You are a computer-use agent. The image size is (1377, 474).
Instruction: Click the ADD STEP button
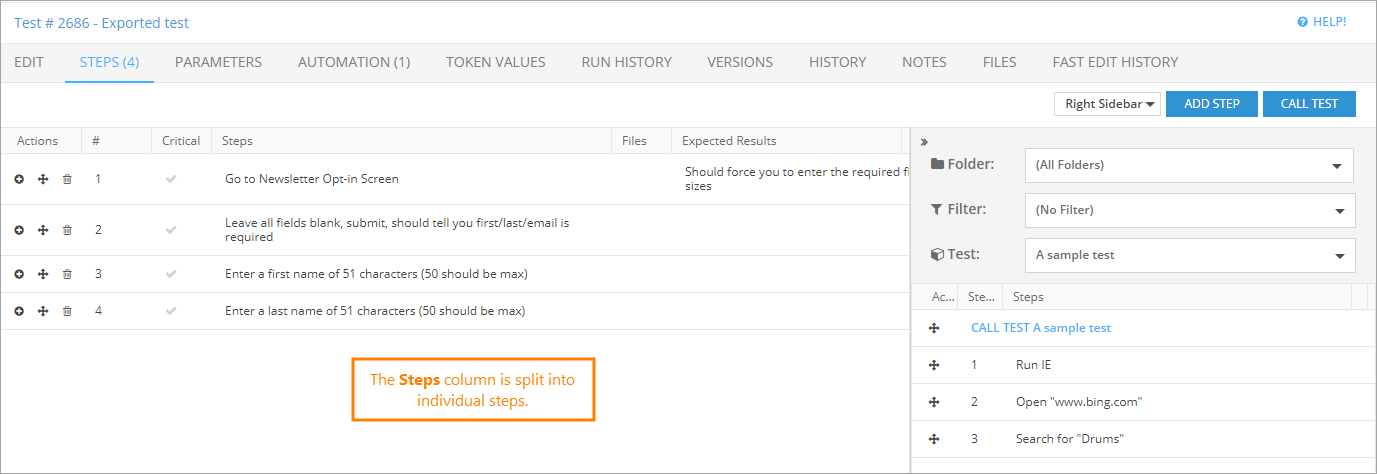point(1211,104)
